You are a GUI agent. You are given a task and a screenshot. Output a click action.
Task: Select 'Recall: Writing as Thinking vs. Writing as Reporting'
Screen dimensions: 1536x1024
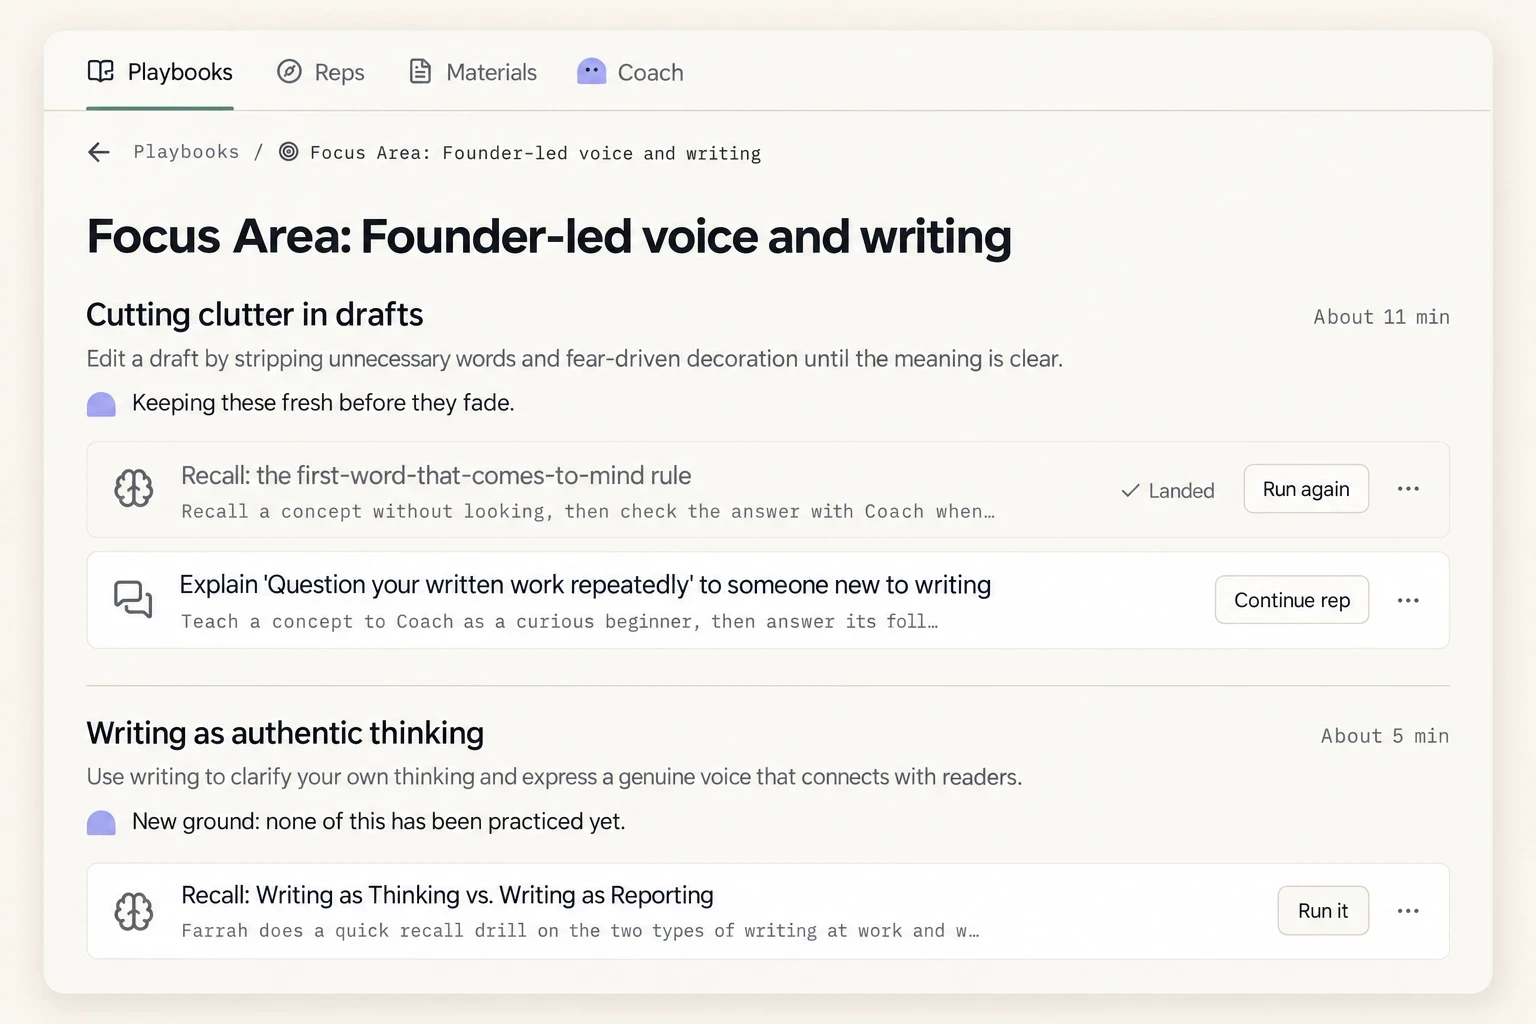click(447, 895)
